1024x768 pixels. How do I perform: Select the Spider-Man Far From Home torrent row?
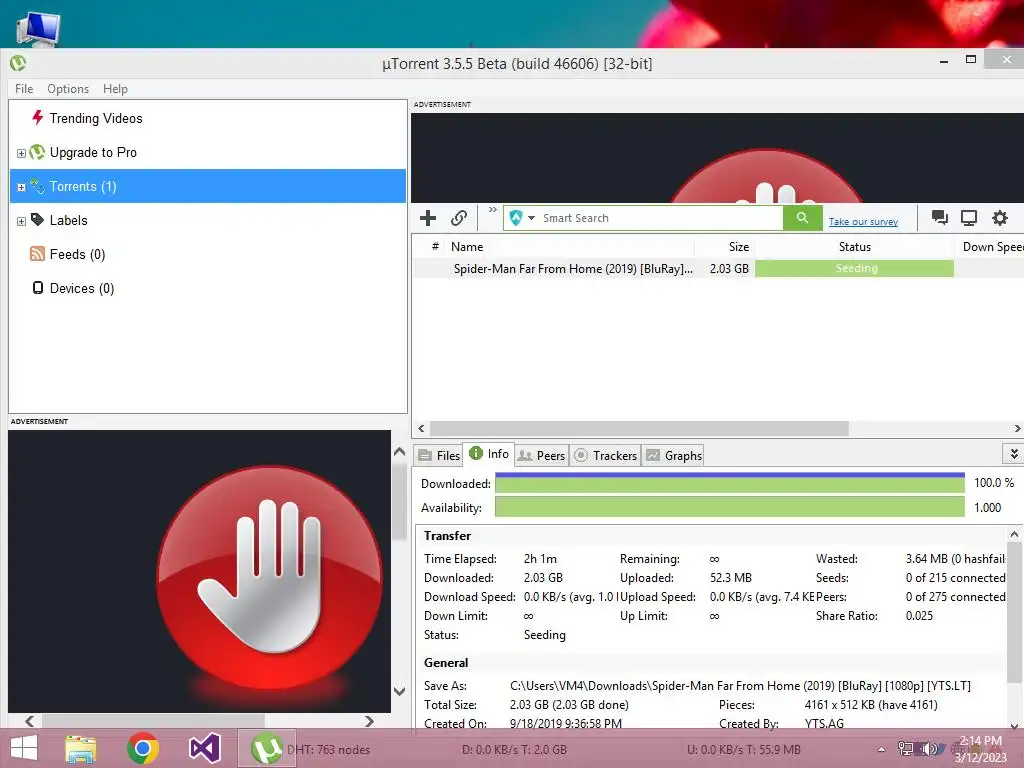coord(718,268)
